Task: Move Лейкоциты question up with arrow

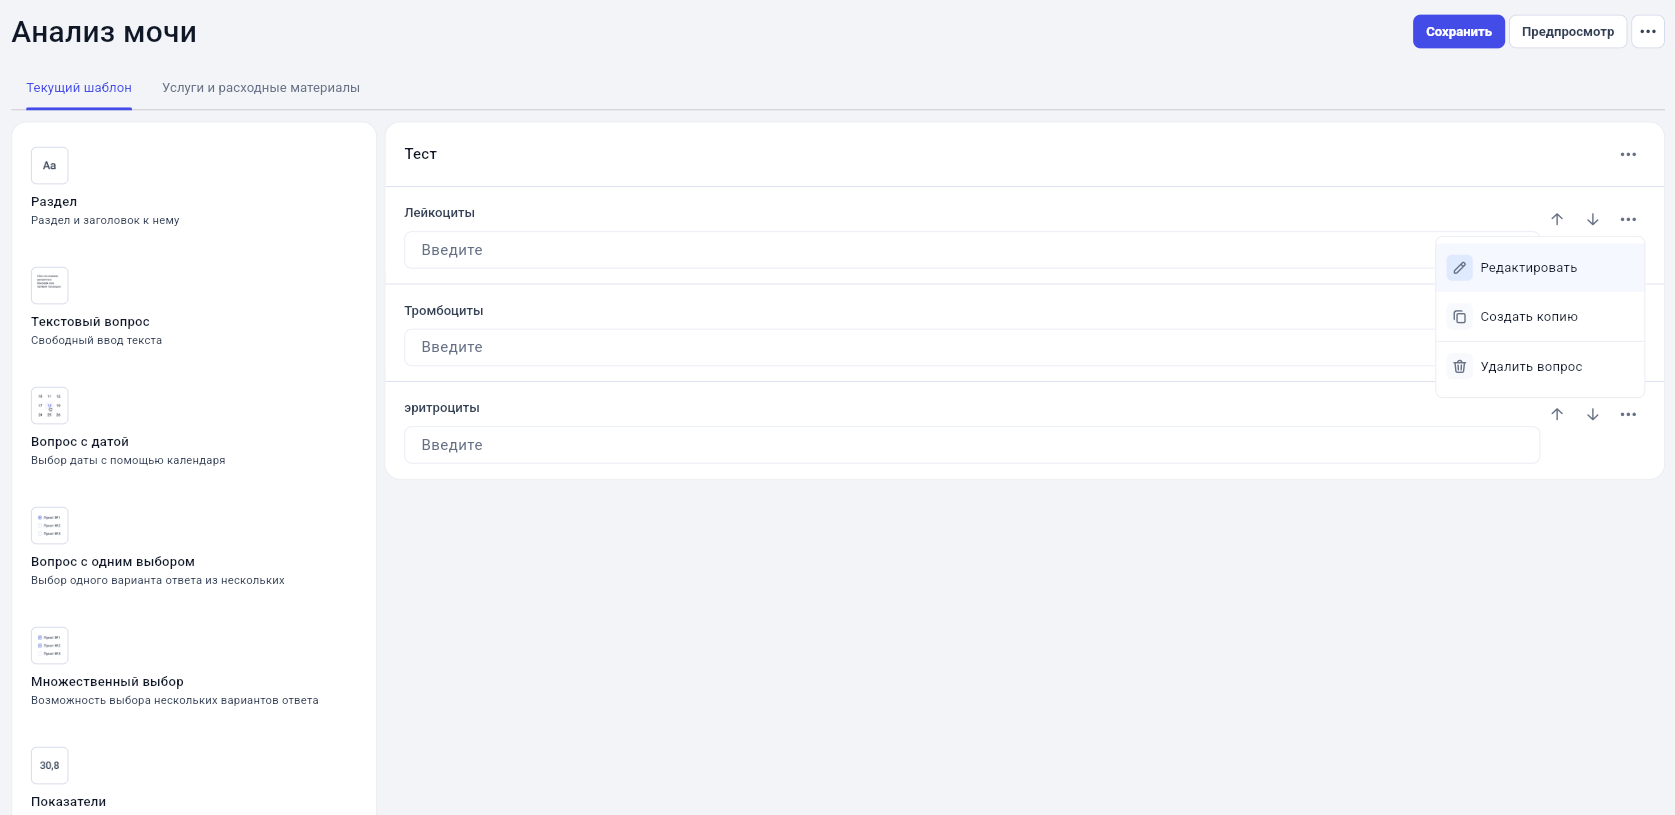Action: [x=1557, y=219]
